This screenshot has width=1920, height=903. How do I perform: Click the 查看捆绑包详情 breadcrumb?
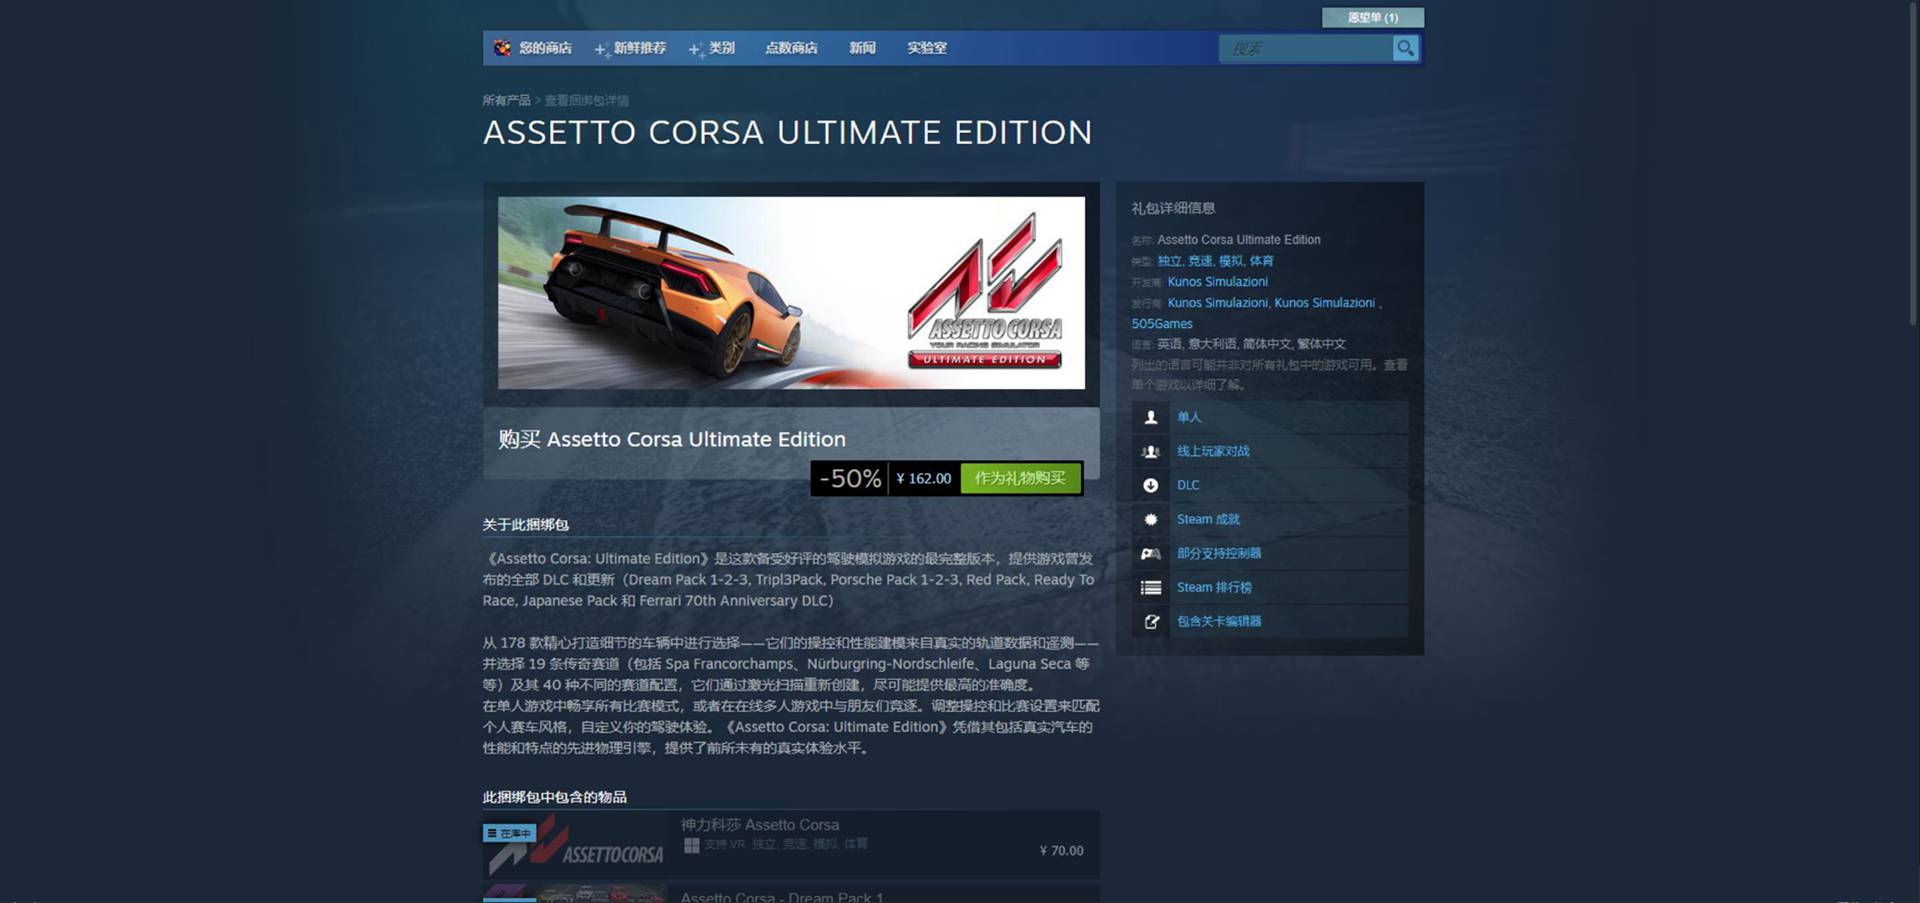(587, 100)
